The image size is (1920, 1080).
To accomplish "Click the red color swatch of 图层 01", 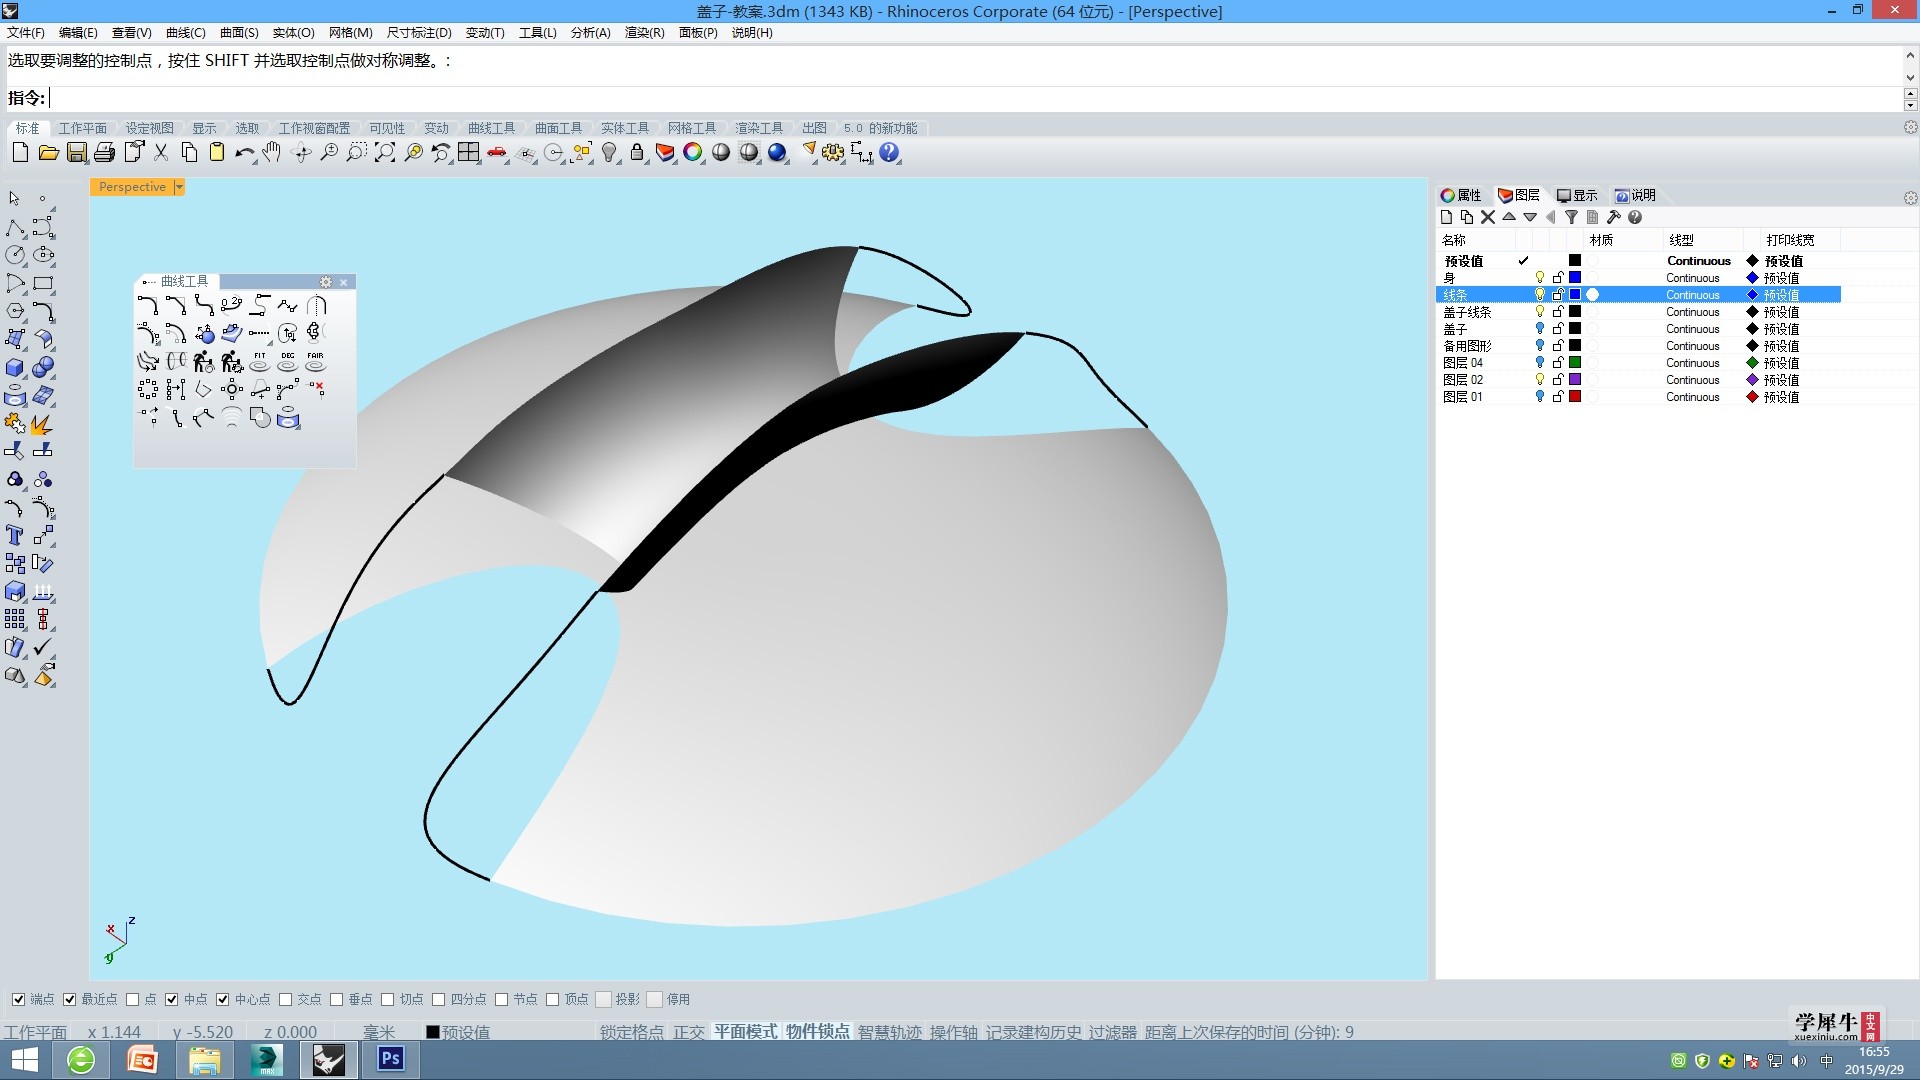I will [1575, 397].
